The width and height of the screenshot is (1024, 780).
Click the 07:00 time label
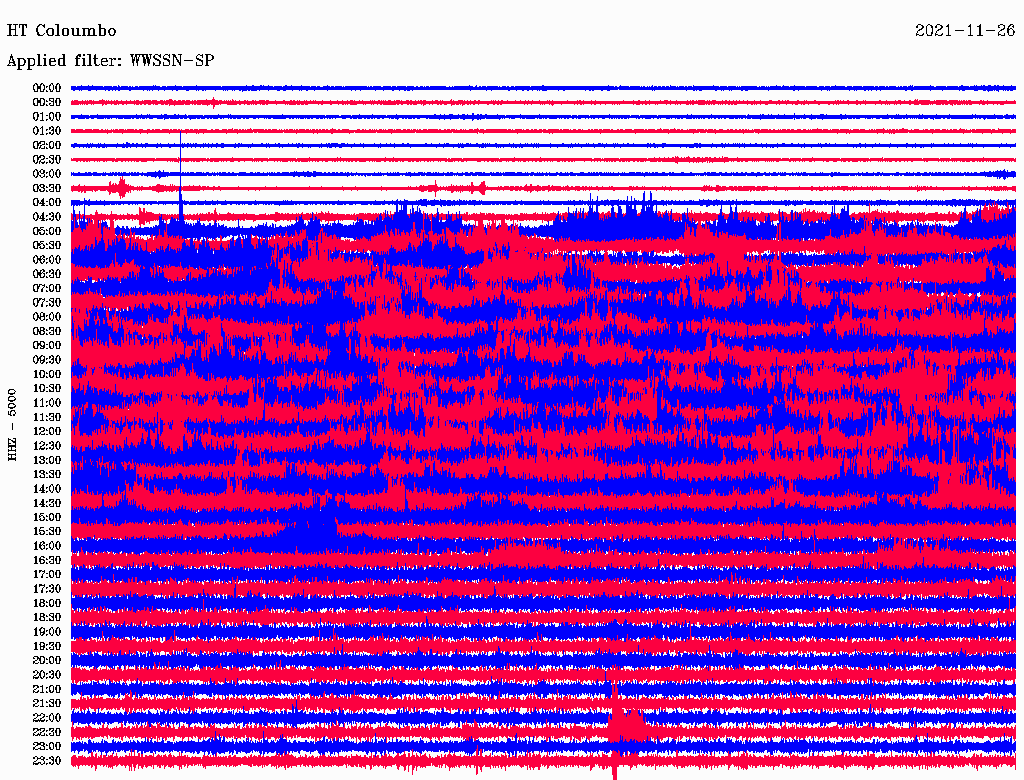[x=47, y=288]
